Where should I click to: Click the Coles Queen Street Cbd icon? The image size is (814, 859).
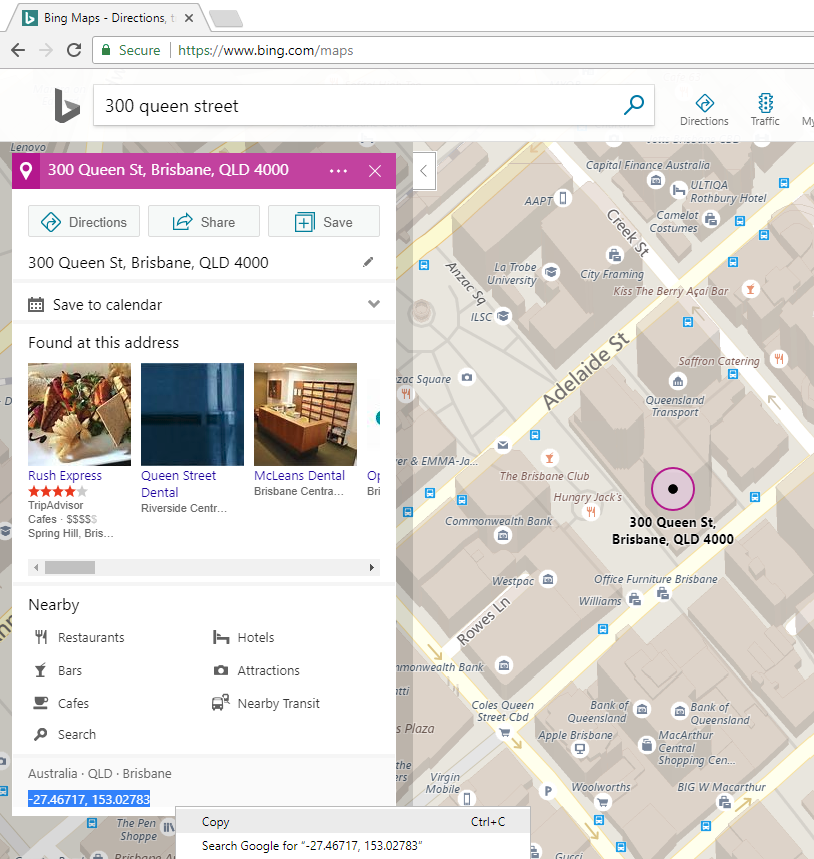point(505,732)
